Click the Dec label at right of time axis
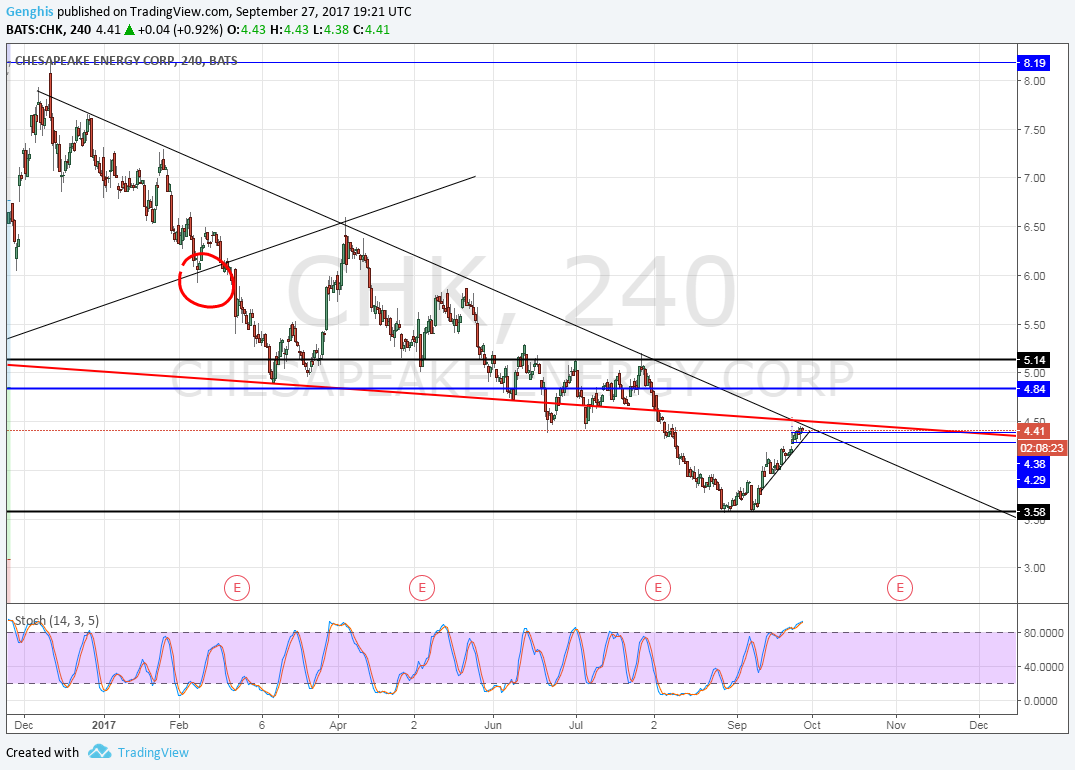 [x=979, y=725]
